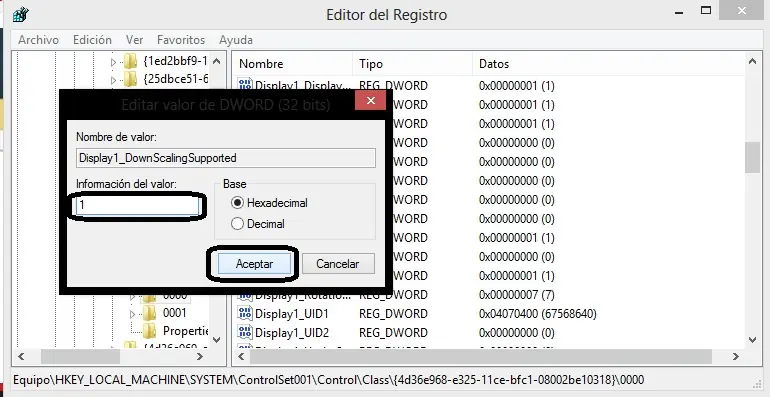This screenshot has width=770, height=397.
Task: Click the tree pane scroll down arrow
Action: pos(217,340)
